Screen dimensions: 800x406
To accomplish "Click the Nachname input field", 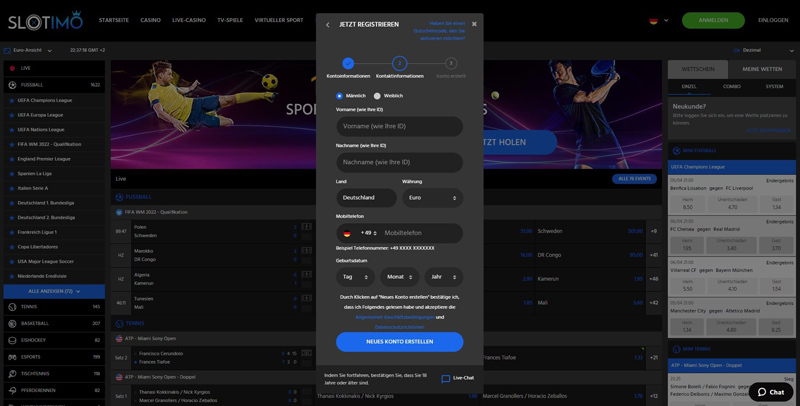I will (x=399, y=162).
